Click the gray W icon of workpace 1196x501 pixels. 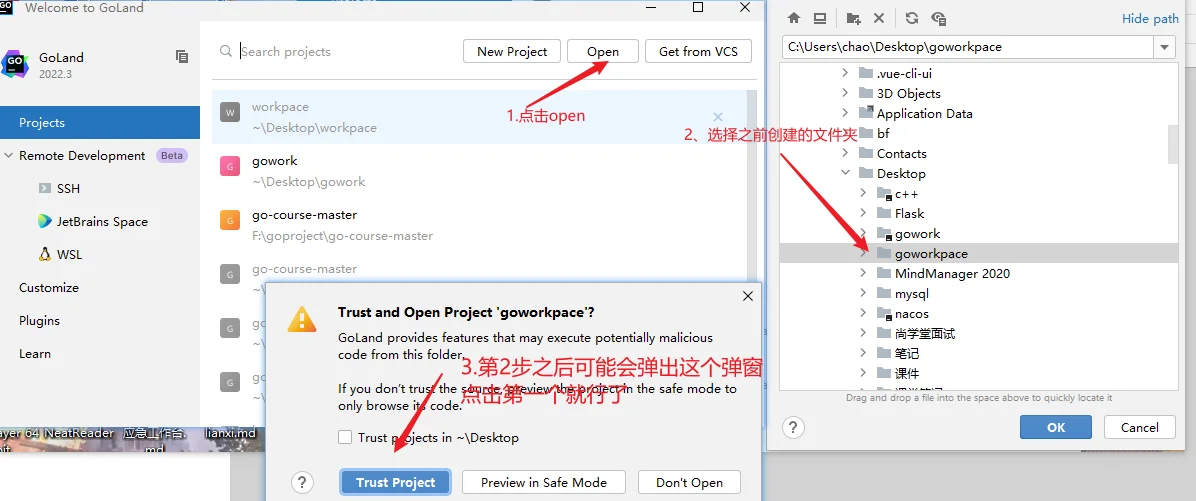click(x=230, y=113)
